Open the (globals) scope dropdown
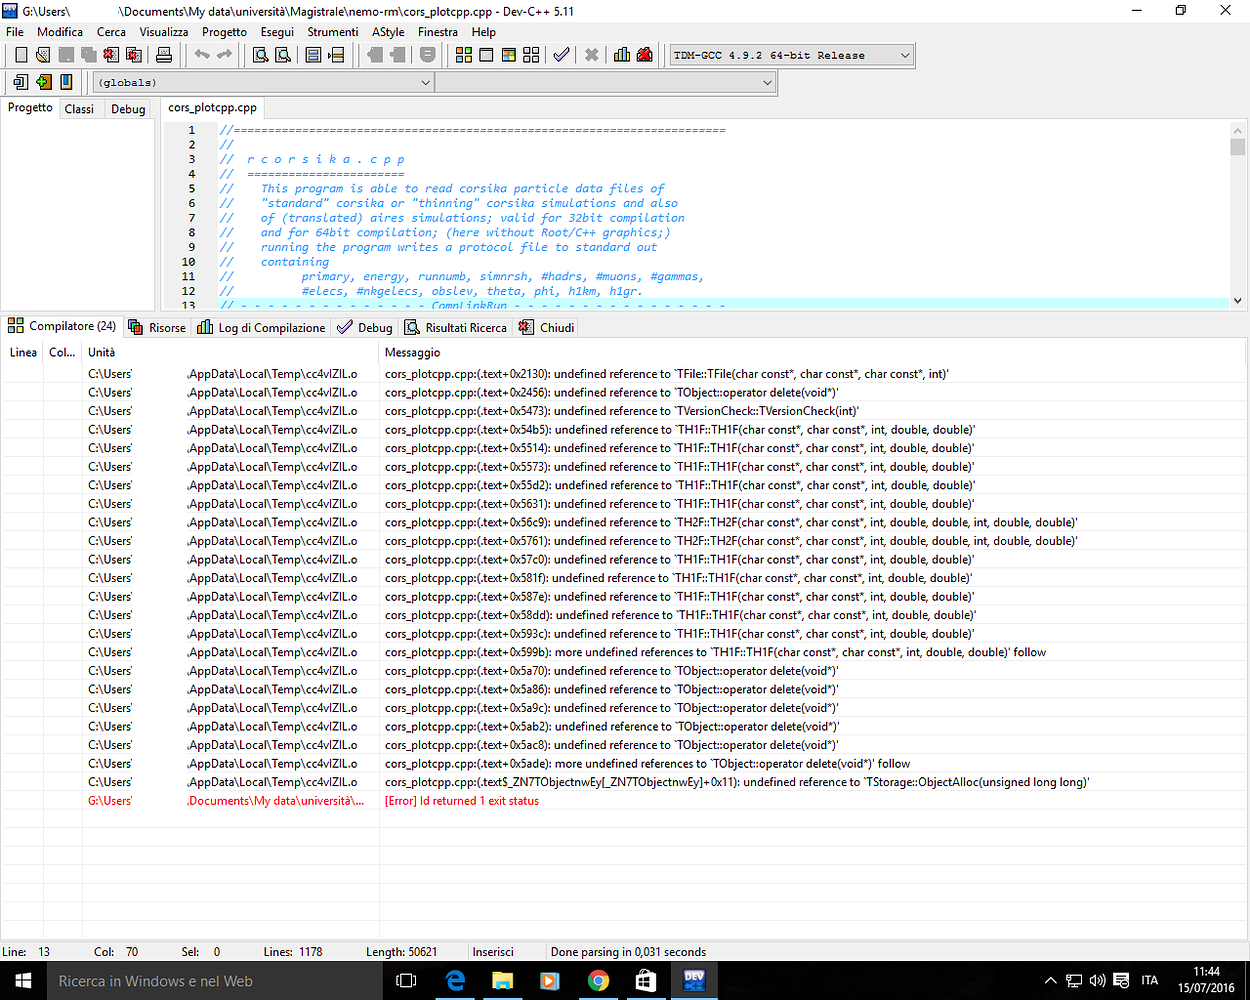The height and width of the screenshot is (1000, 1250). (x=425, y=83)
